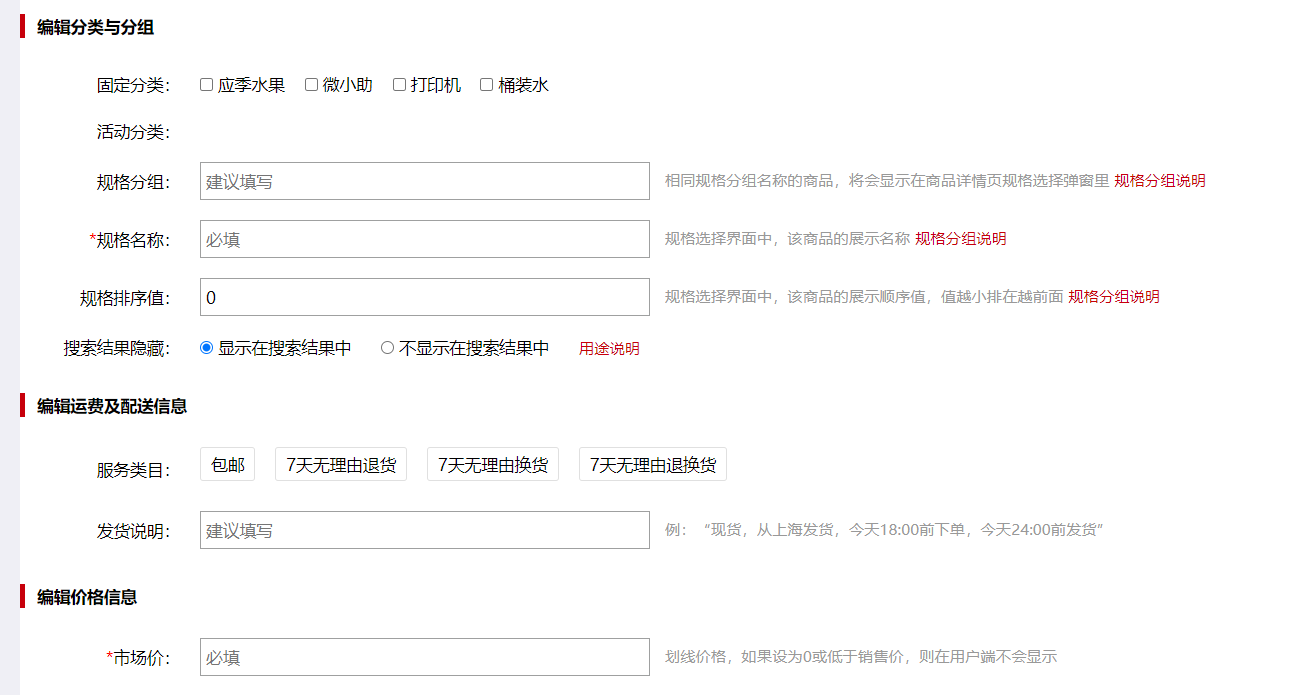Select the 包邮 service tag
Image resolution: width=1307 pixels, height=695 pixels.
click(x=227, y=465)
